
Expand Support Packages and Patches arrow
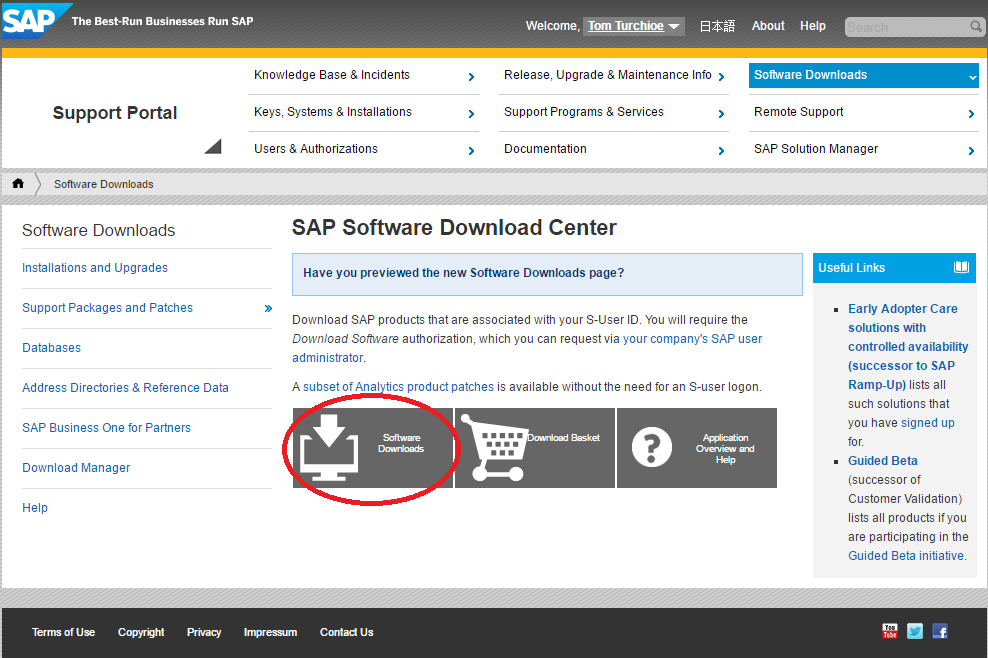point(268,308)
